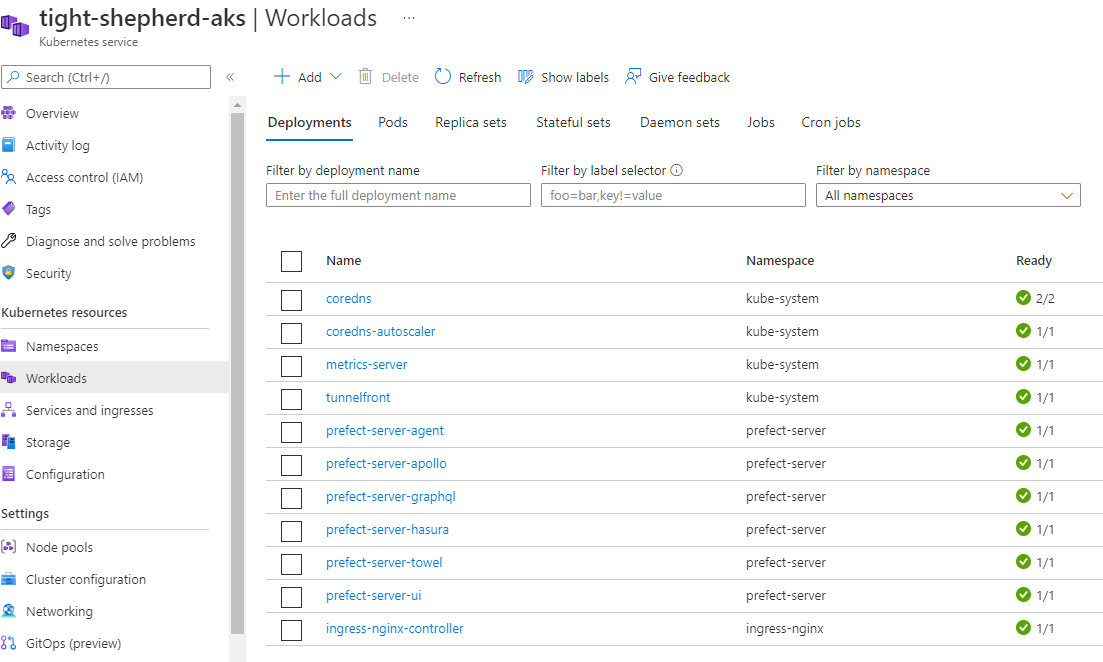The width and height of the screenshot is (1103, 662).
Task: Open the Replica sets tab
Action: pos(471,122)
